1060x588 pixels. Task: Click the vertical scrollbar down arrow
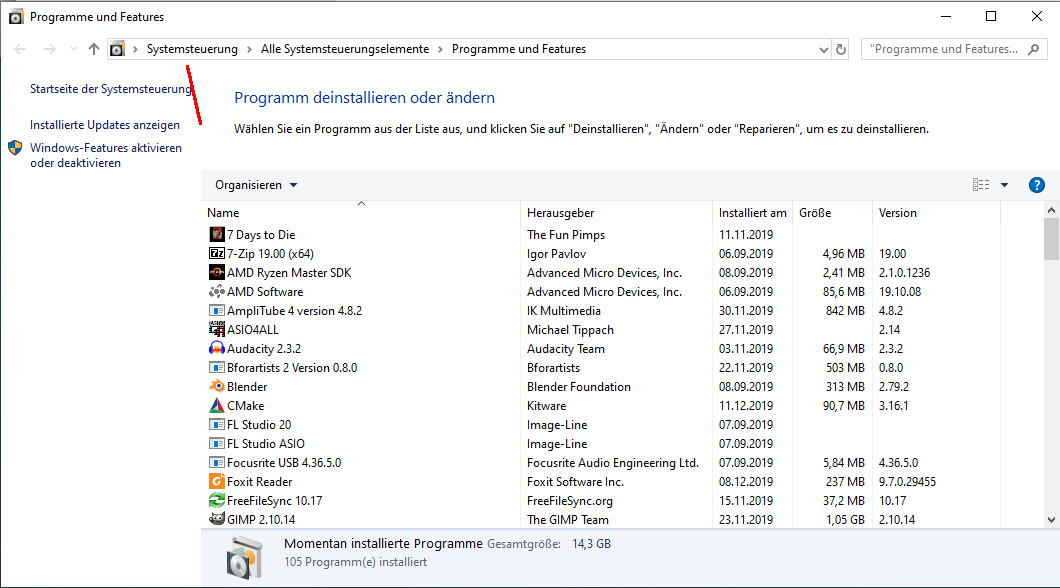pos(1051,520)
